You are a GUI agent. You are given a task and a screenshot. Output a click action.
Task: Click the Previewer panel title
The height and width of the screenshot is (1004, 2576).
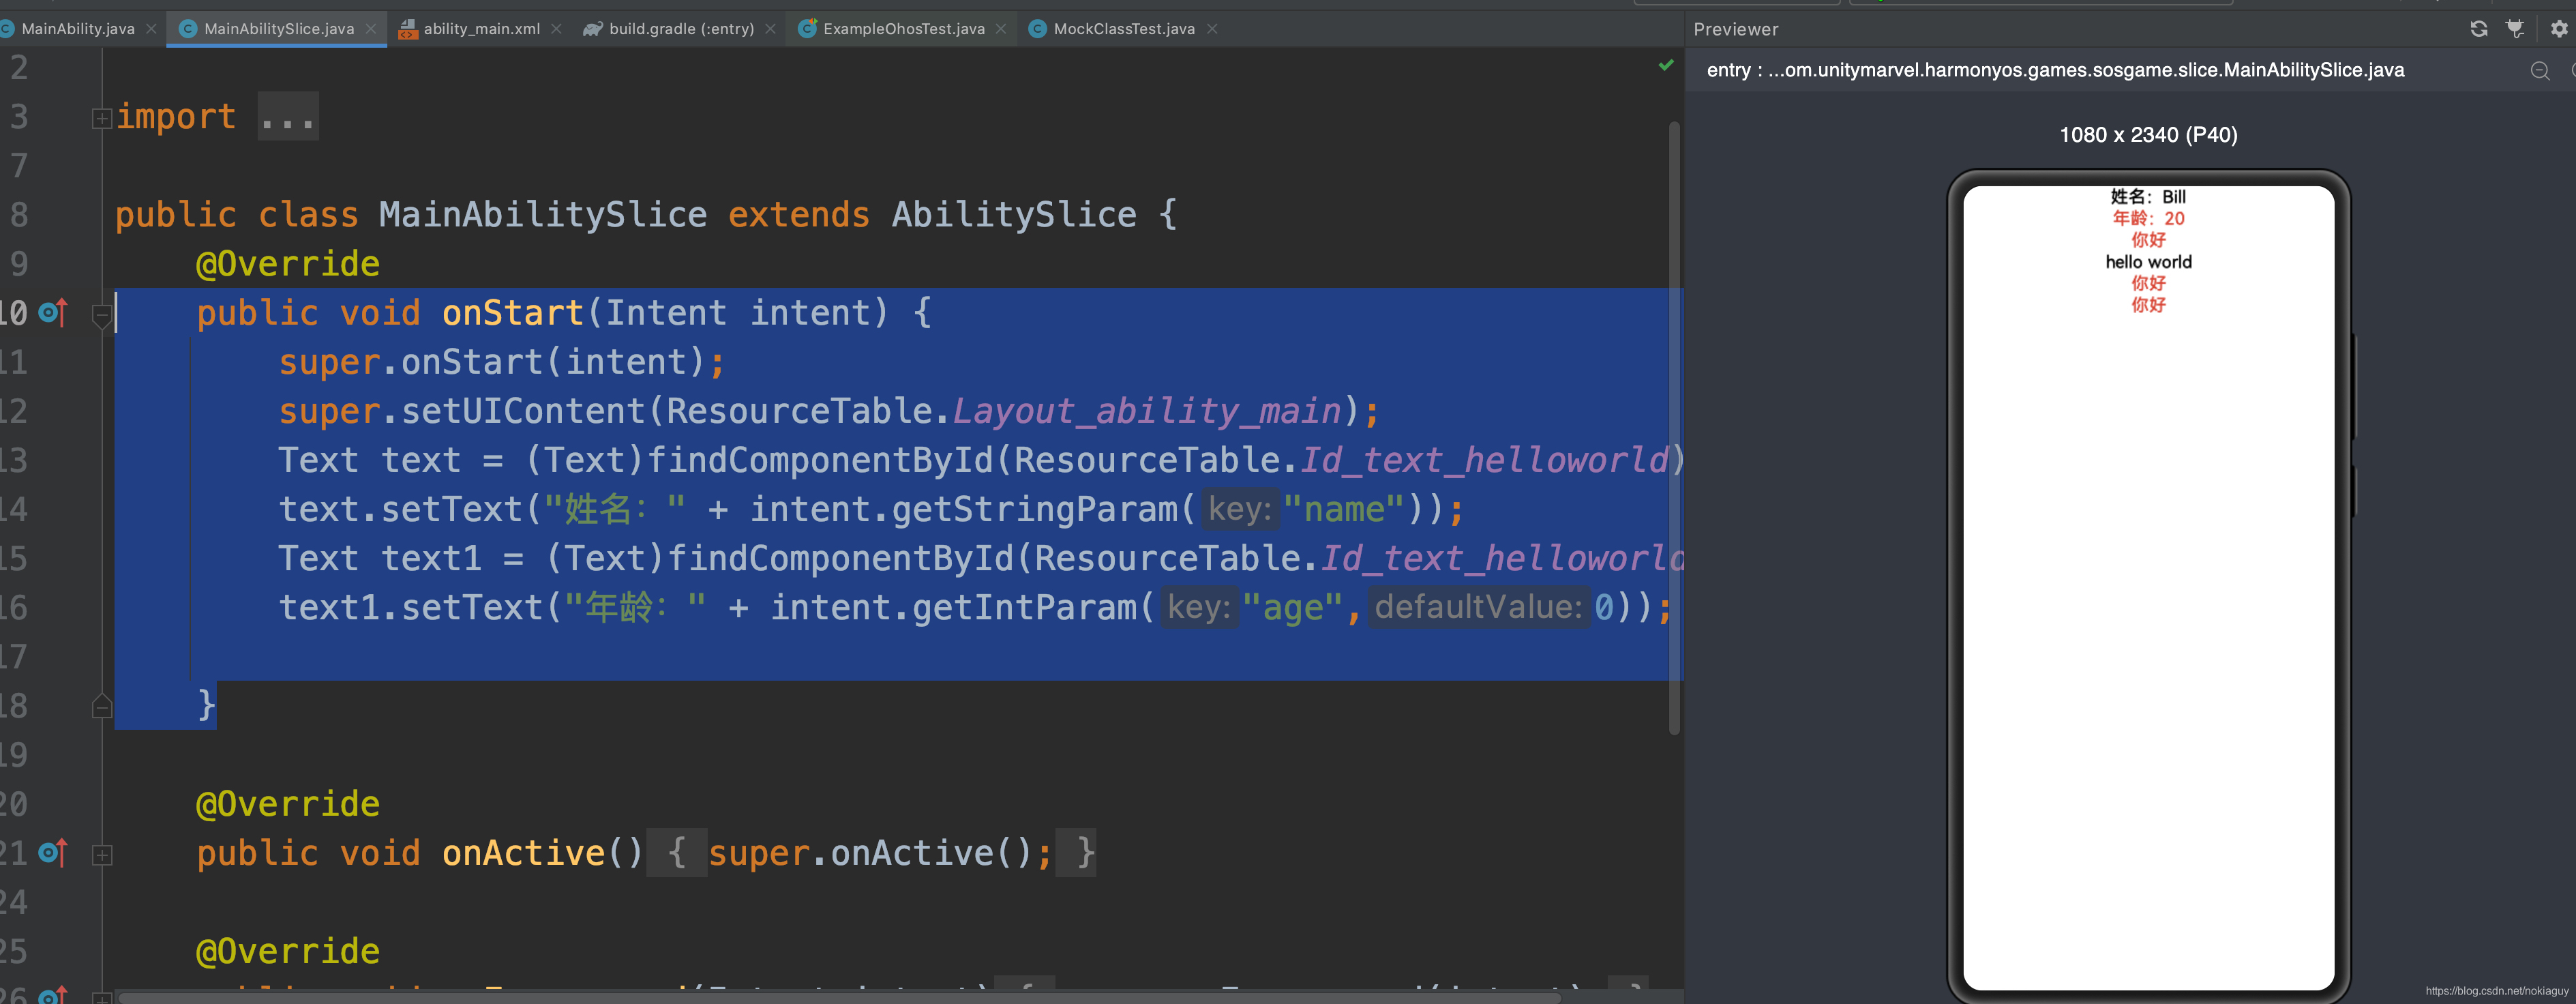tap(1735, 29)
